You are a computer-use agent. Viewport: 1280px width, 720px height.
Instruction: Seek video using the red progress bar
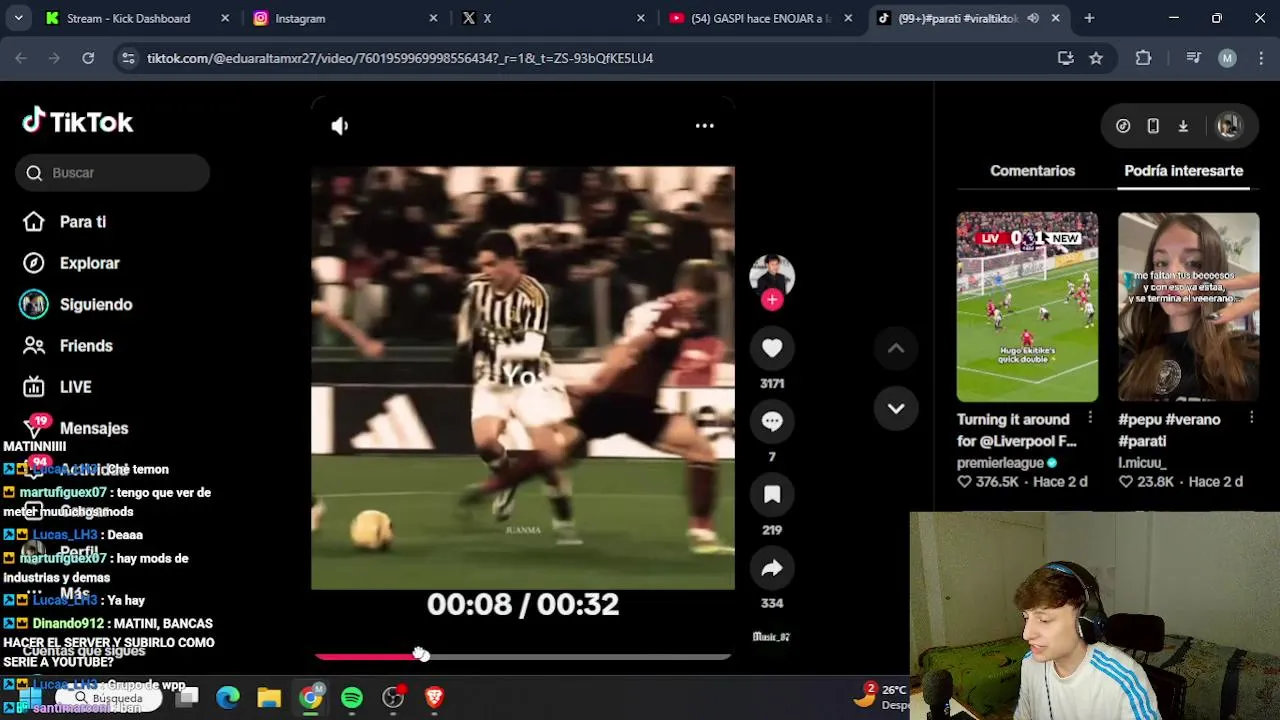tap(522, 656)
